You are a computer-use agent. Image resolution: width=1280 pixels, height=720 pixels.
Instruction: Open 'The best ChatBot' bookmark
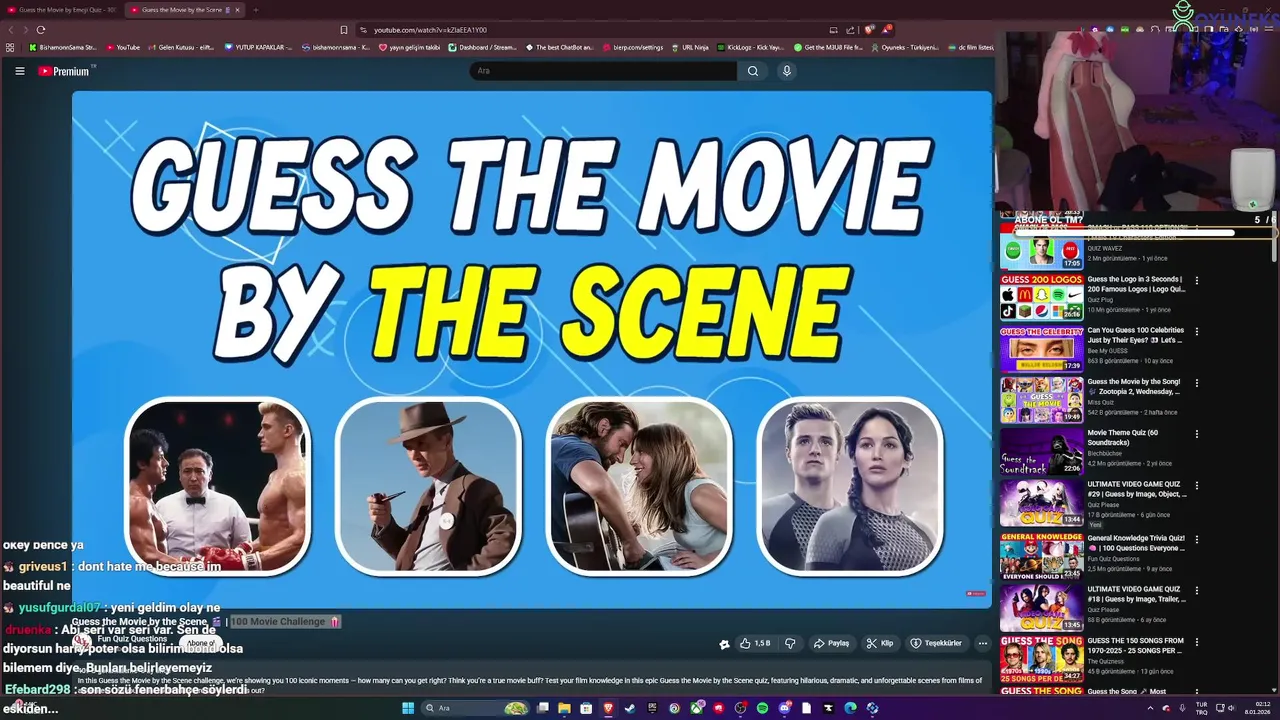[x=559, y=47]
